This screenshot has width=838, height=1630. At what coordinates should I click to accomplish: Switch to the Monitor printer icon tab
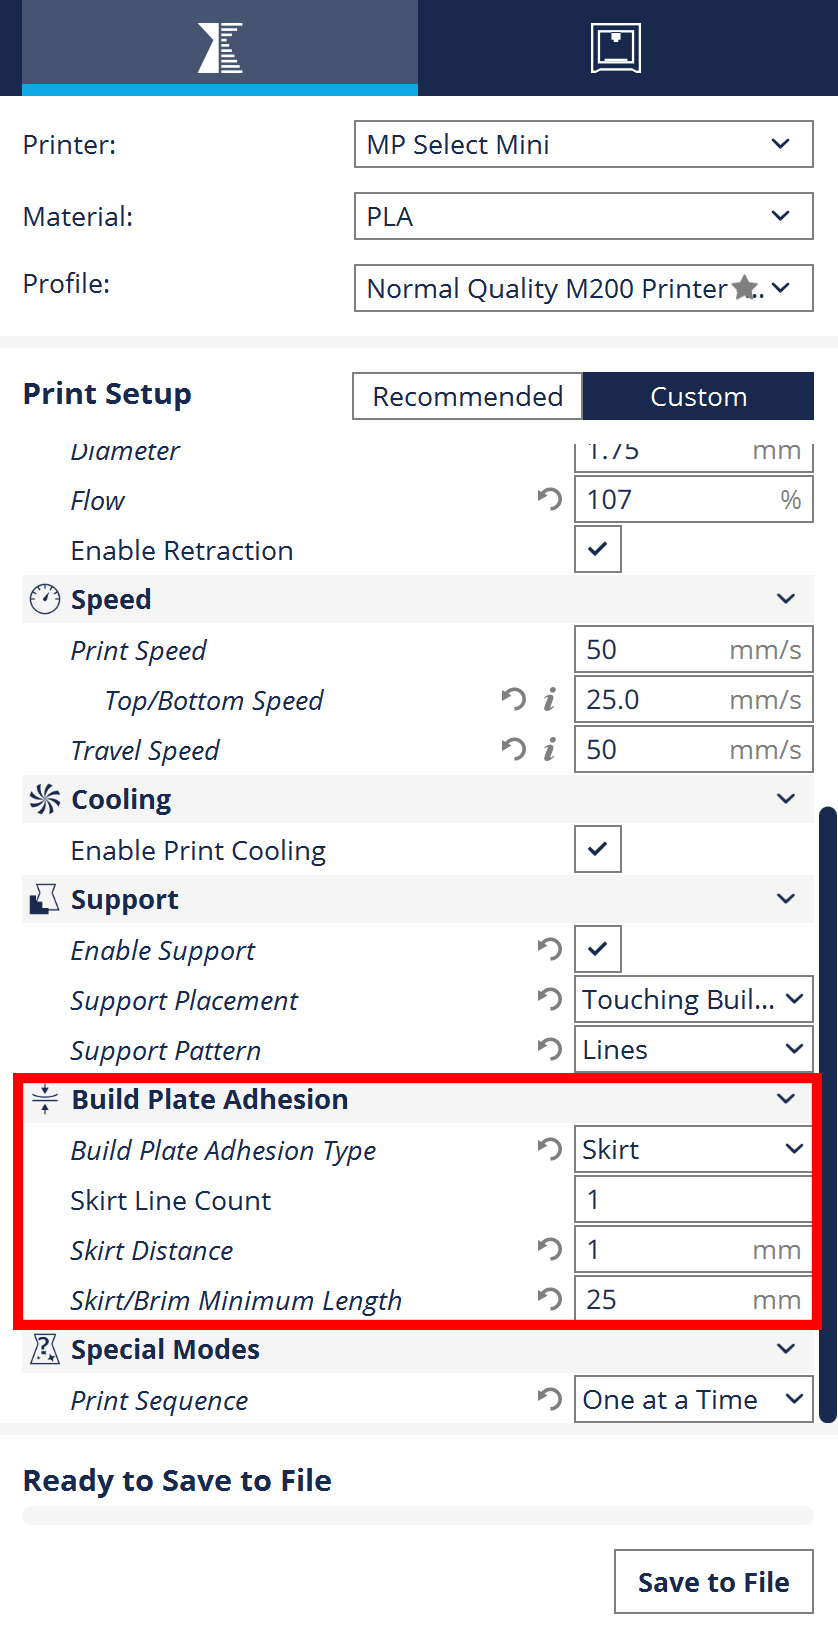615,47
